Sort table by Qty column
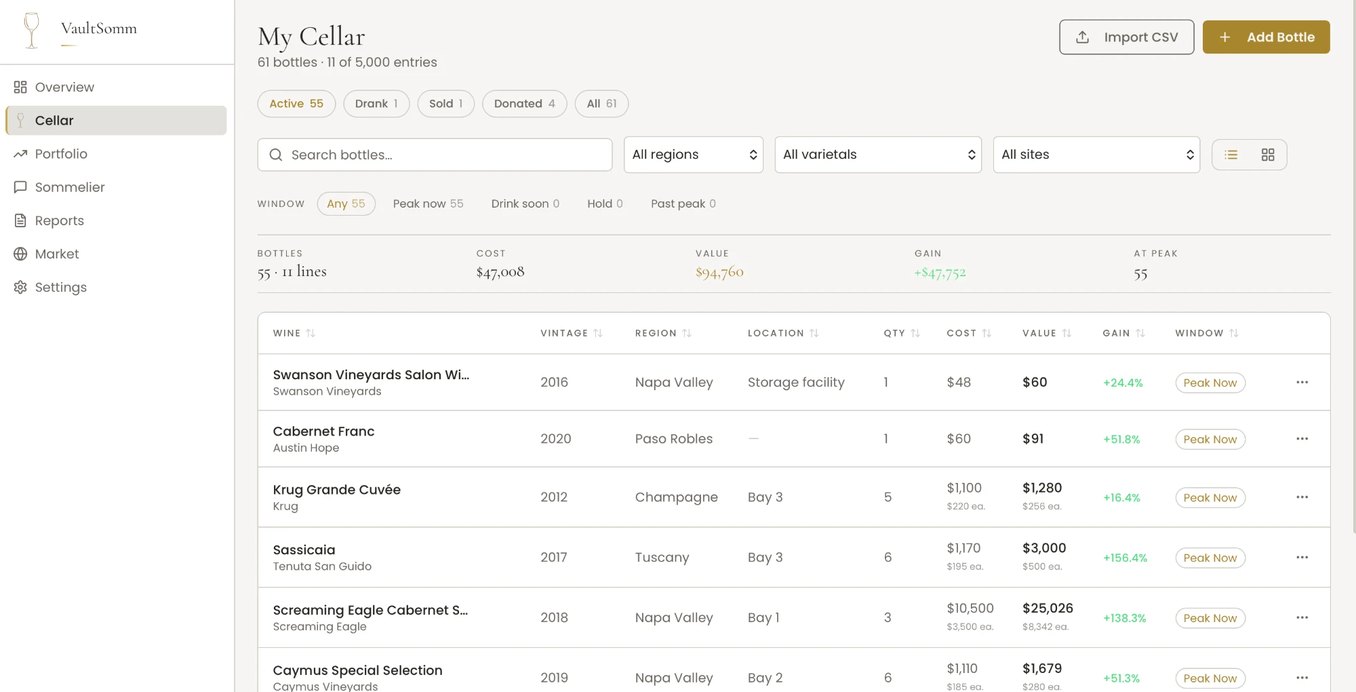Viewport: 1356px width, 692px height. pyautogui.click(x=902, y=333)
